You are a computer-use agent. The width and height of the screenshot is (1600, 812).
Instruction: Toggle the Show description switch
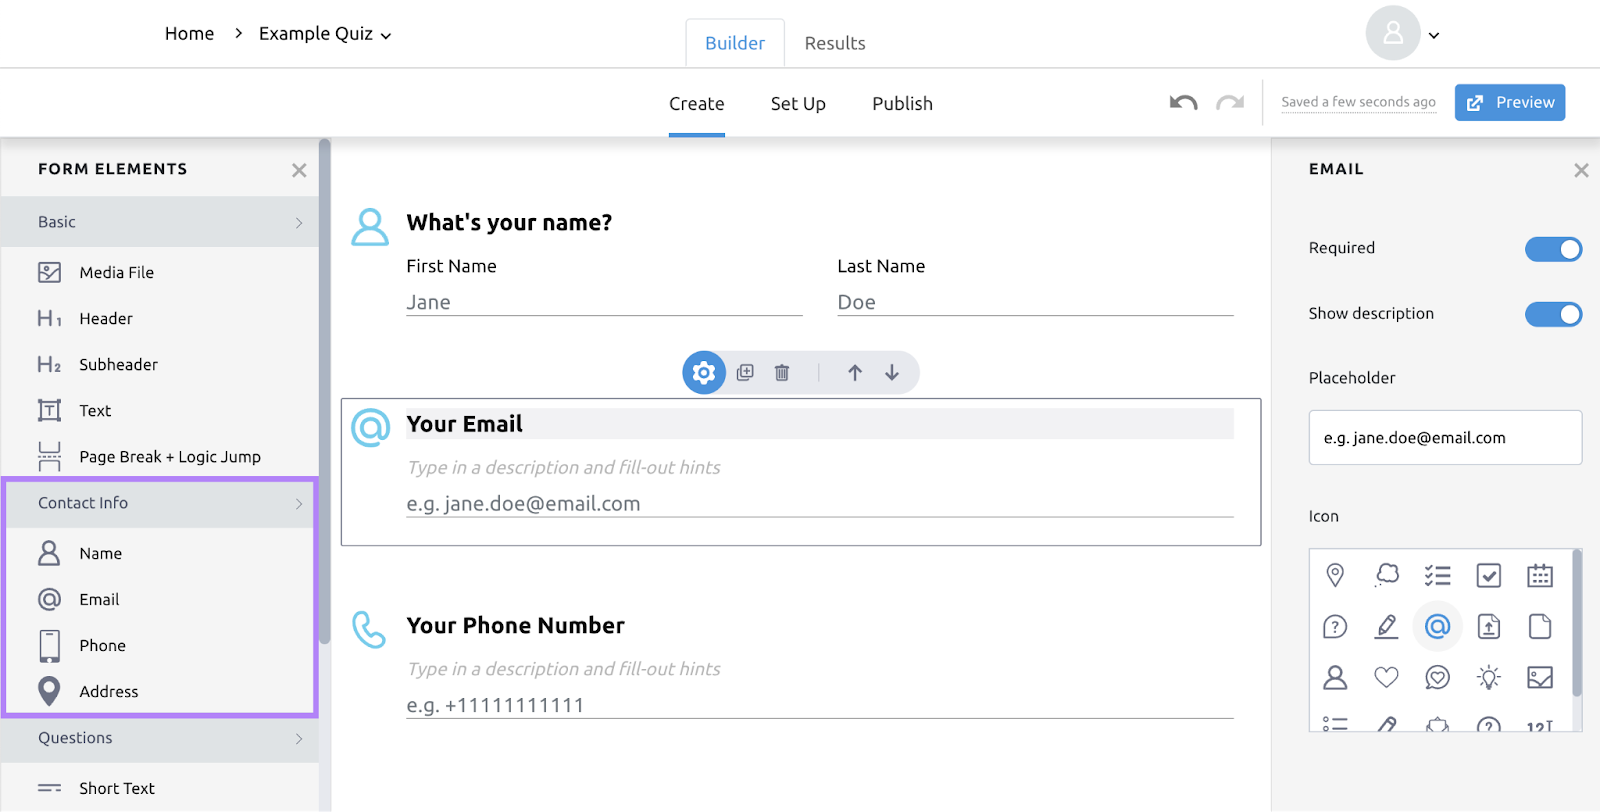point(1553,314)
